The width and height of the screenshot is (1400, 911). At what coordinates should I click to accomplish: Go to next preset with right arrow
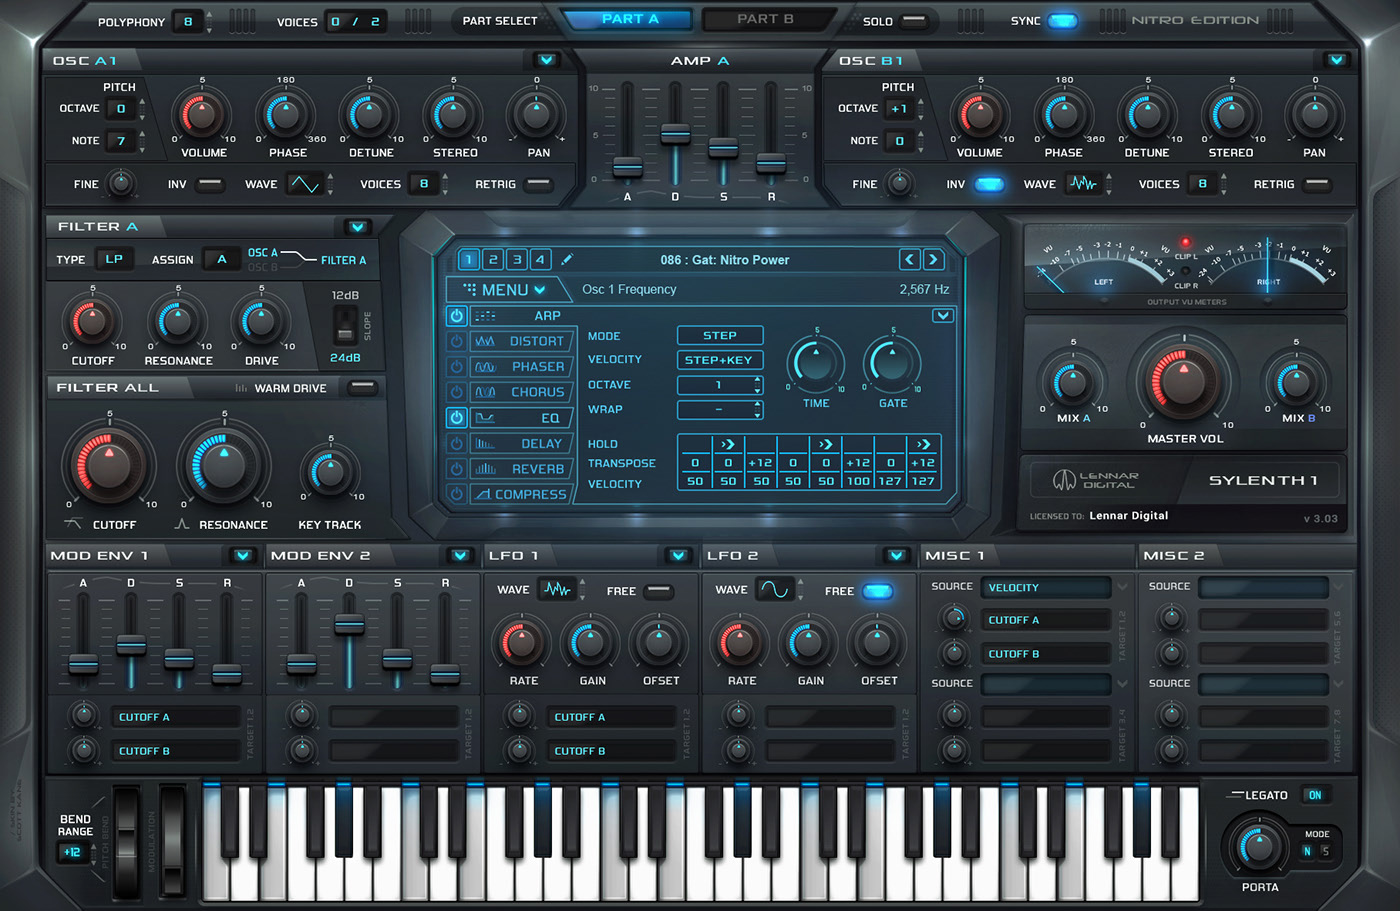point(933,259)
